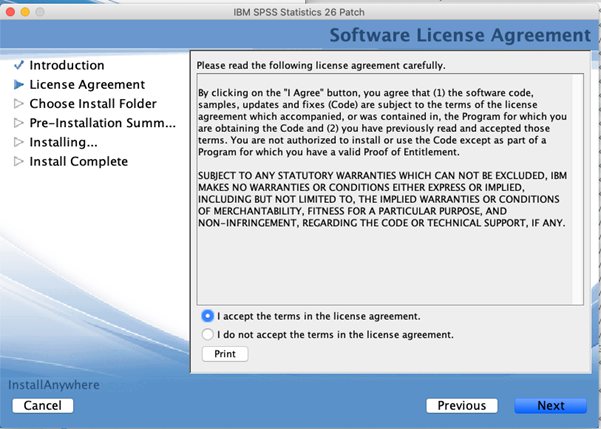601x429 pixels.
Task: Cancel the SPSS patch installer
Action: 43,405
